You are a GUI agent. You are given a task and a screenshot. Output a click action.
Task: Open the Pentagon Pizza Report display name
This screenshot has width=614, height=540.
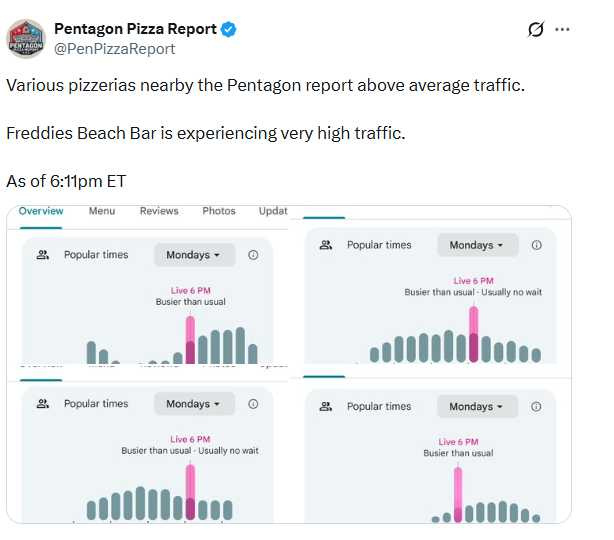pyautogui.click(x=135, y=29)
